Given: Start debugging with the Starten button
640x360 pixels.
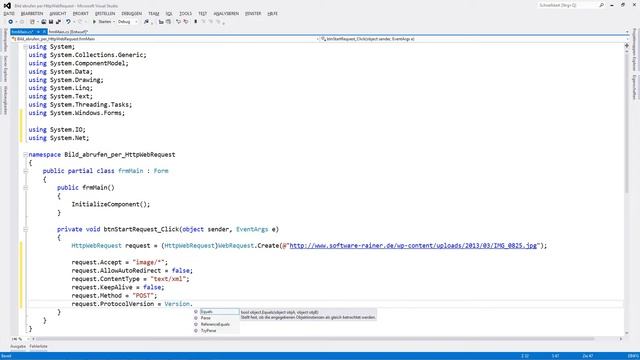Looking at the screenshot, I should point(102,22).
